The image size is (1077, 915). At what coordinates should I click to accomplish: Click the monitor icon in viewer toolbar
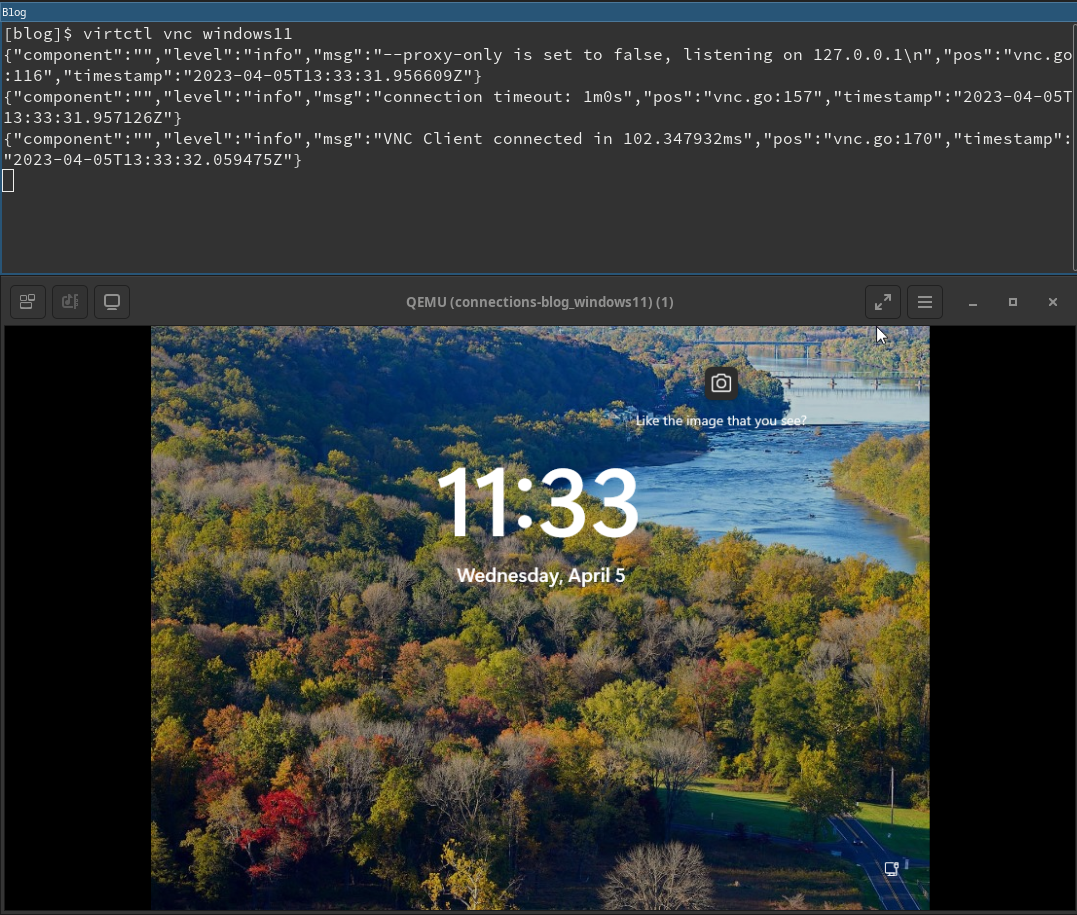tap(112, 302)
